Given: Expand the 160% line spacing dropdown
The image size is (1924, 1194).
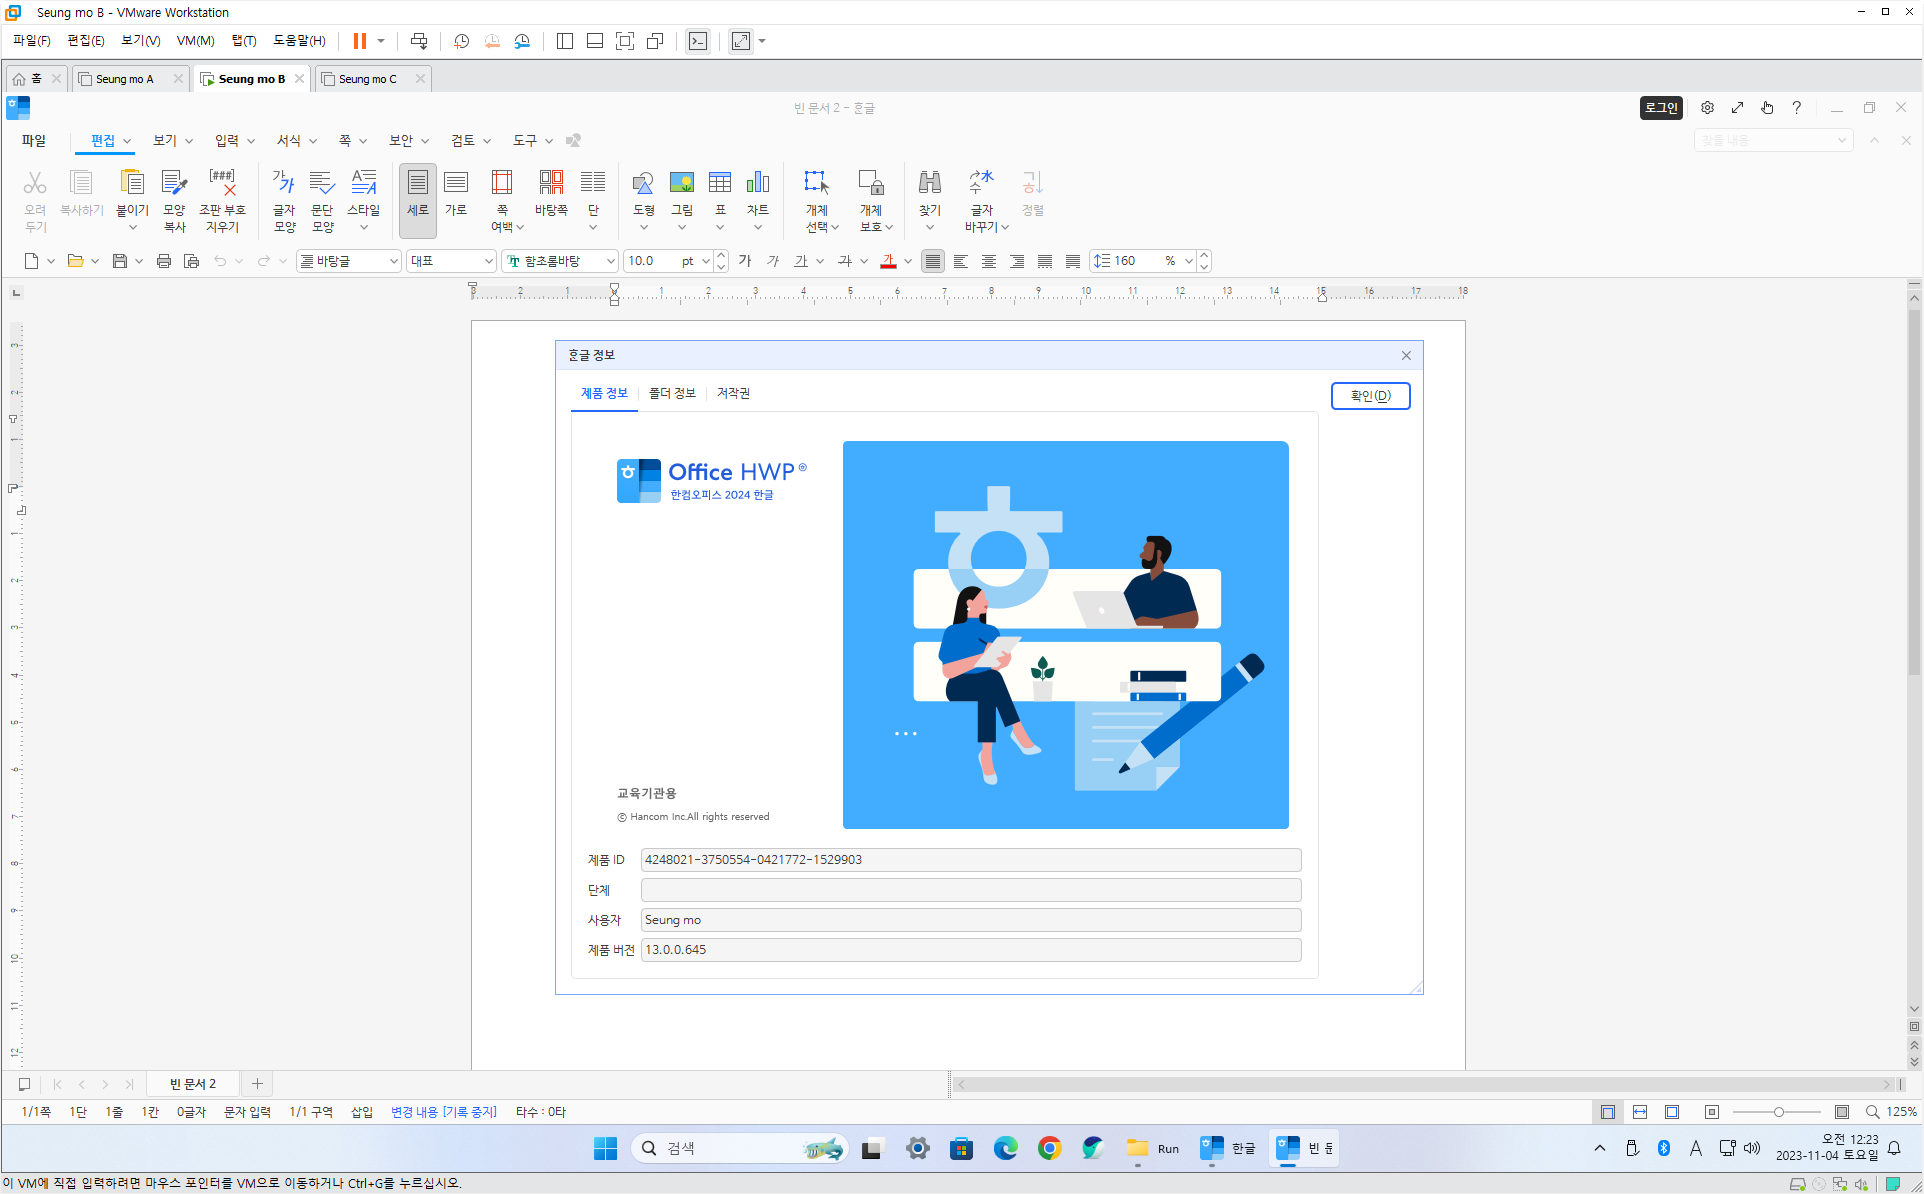Looking at the screenshot, I should (x=1188, y=261).
